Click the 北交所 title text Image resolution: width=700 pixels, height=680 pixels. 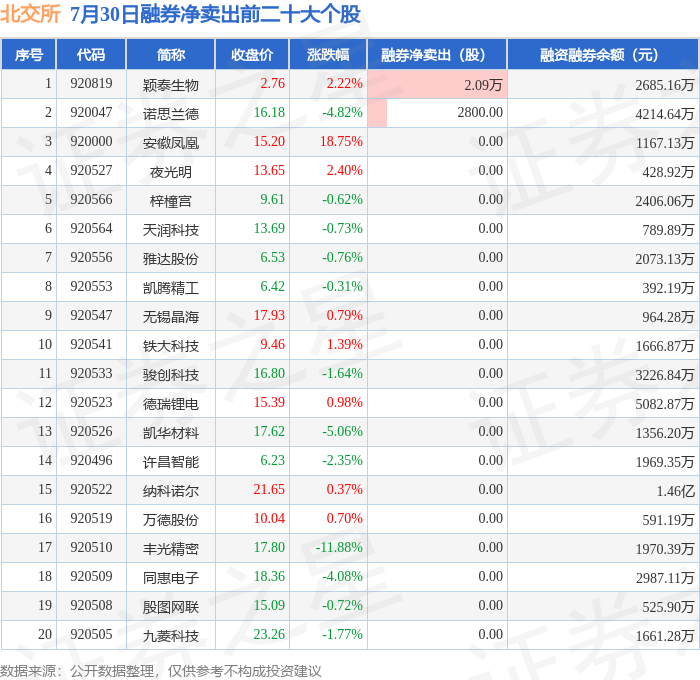(30, 14)
